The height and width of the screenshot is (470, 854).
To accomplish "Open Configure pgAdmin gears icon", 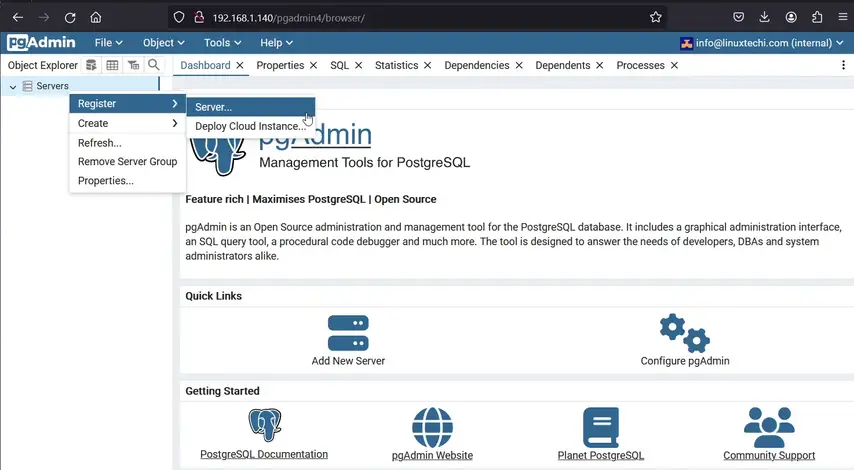I will pos(684,333).
